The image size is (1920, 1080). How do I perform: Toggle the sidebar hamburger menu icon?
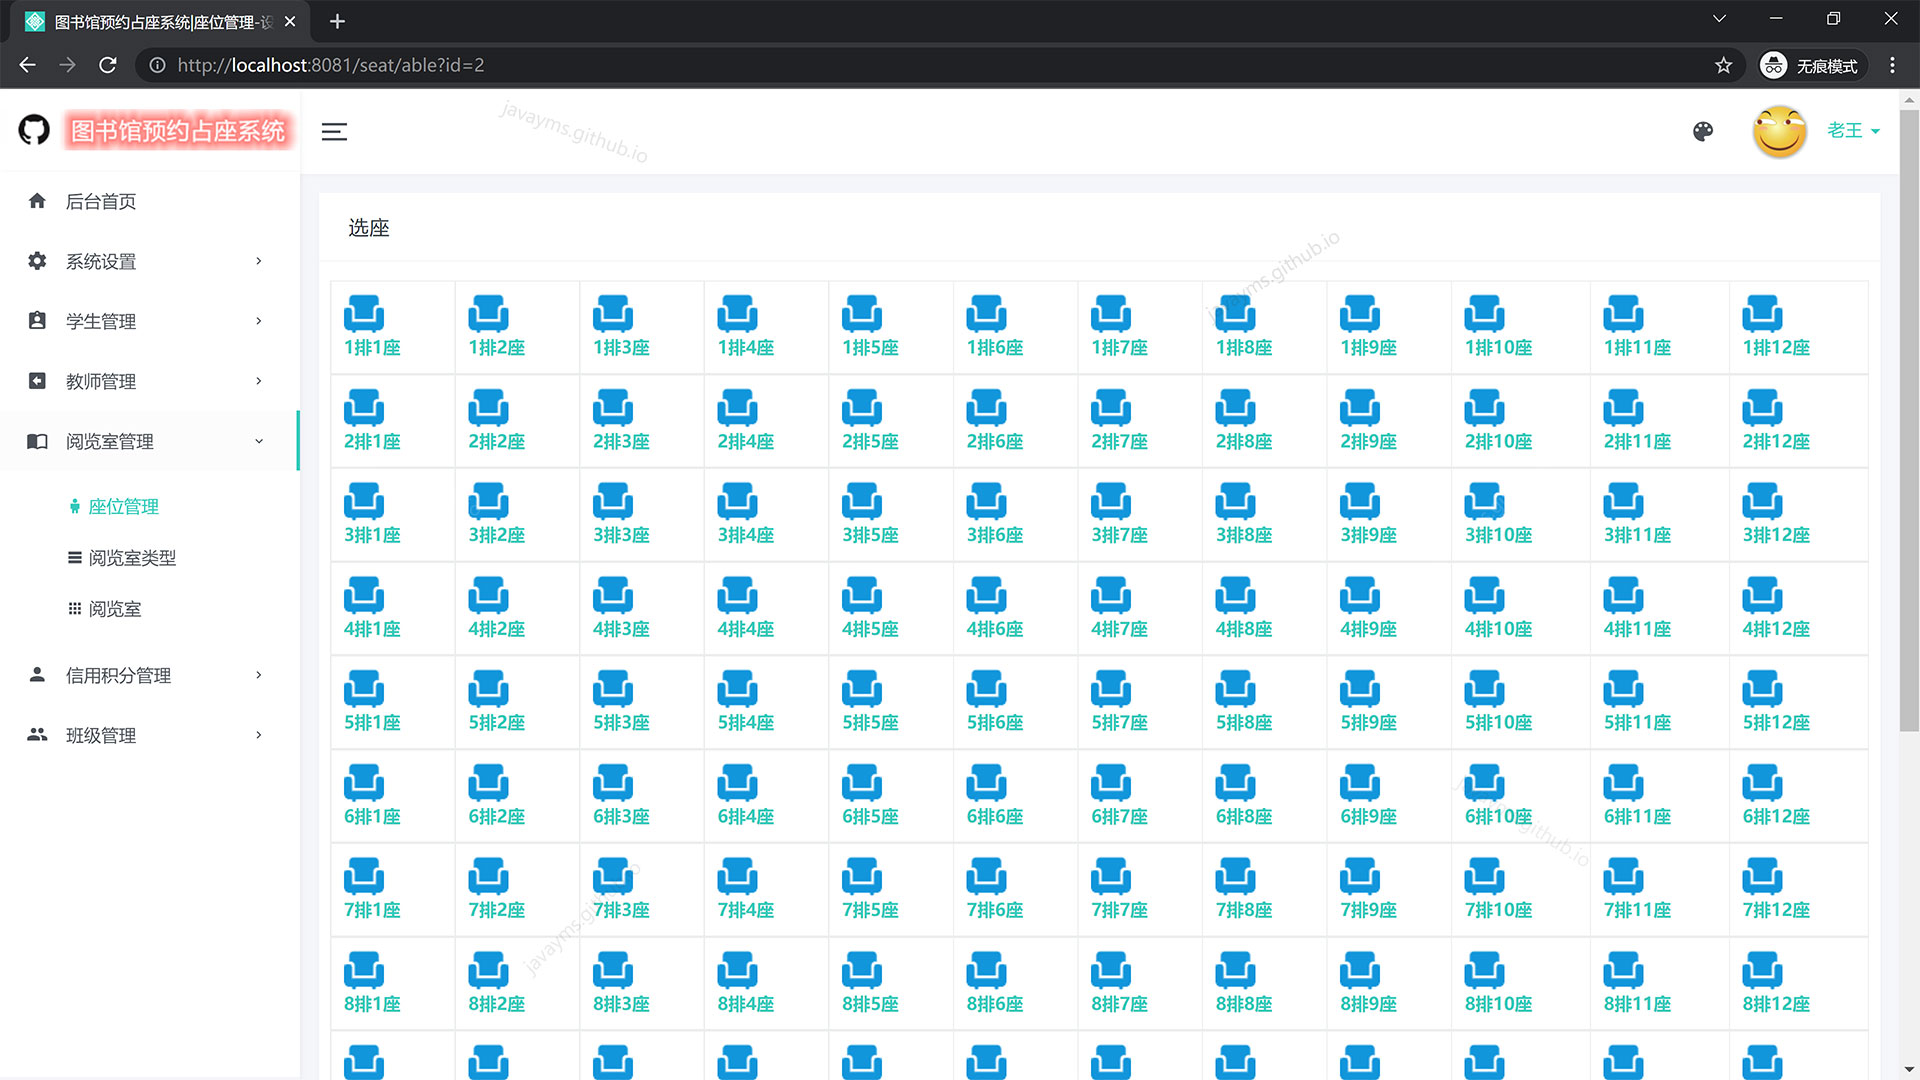click(334, 131)
